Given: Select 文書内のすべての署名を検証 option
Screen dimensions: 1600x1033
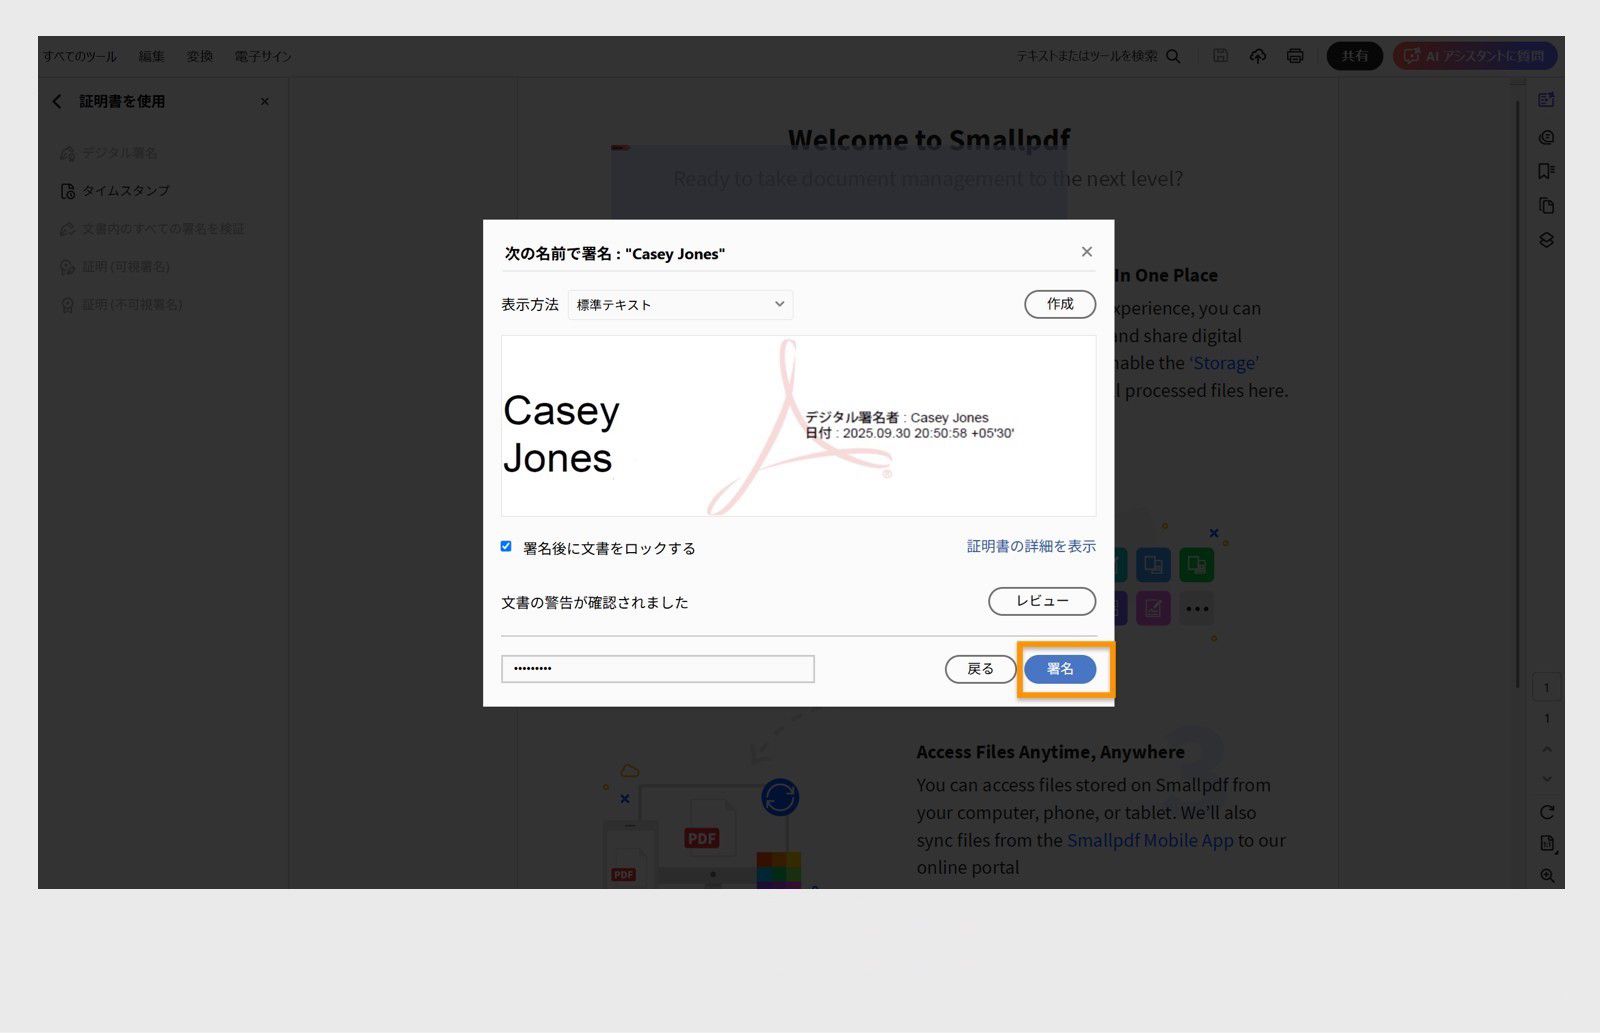Looking at the screenshot, I should click(x=152, y=229).
